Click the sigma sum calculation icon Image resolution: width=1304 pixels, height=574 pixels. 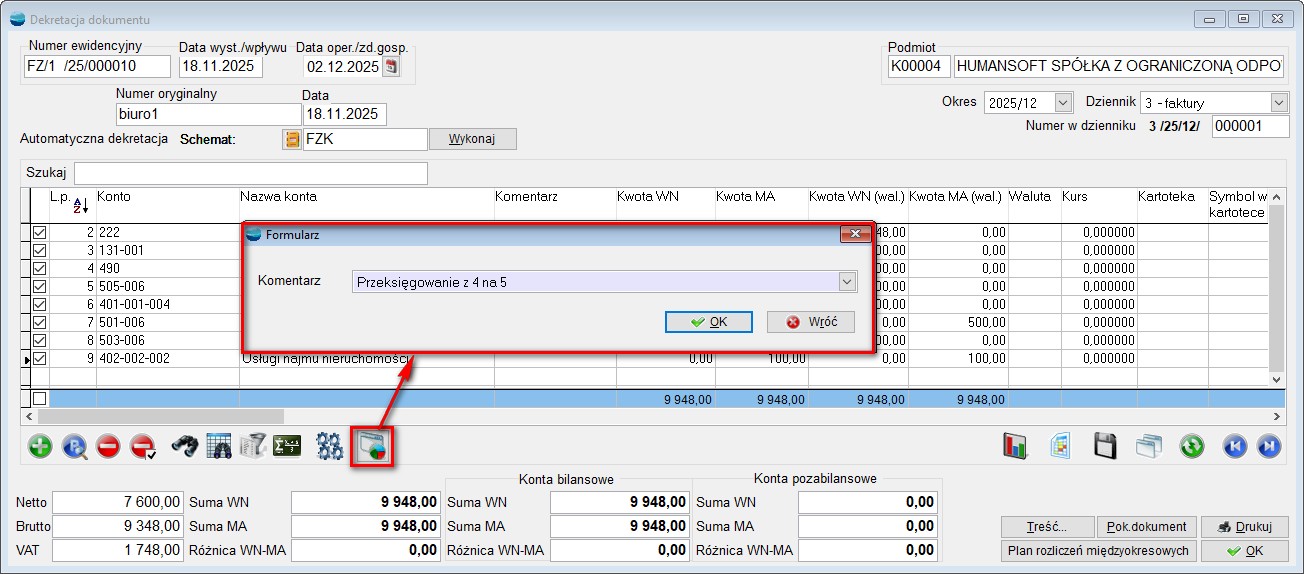[x=288, y=447]
